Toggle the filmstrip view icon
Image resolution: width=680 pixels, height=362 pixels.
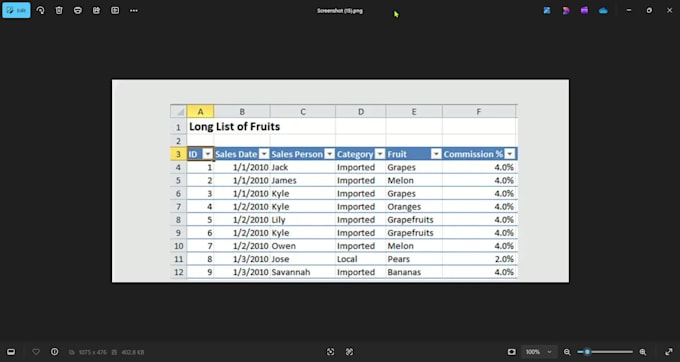(x=11, y=352)
